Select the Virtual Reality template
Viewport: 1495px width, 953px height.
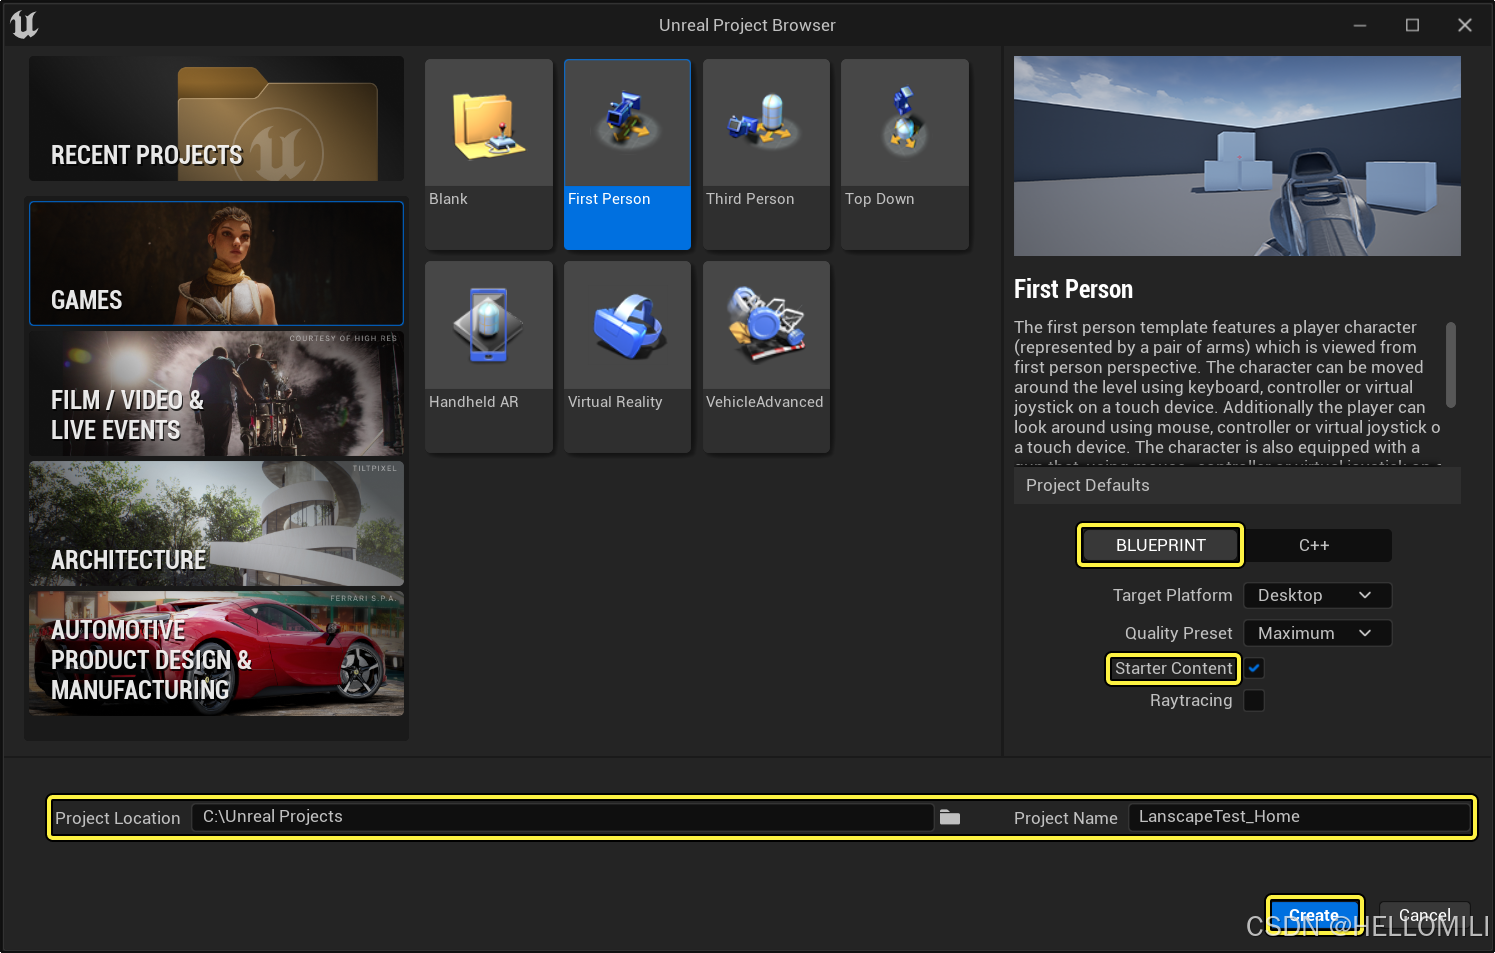pos(627,357)
